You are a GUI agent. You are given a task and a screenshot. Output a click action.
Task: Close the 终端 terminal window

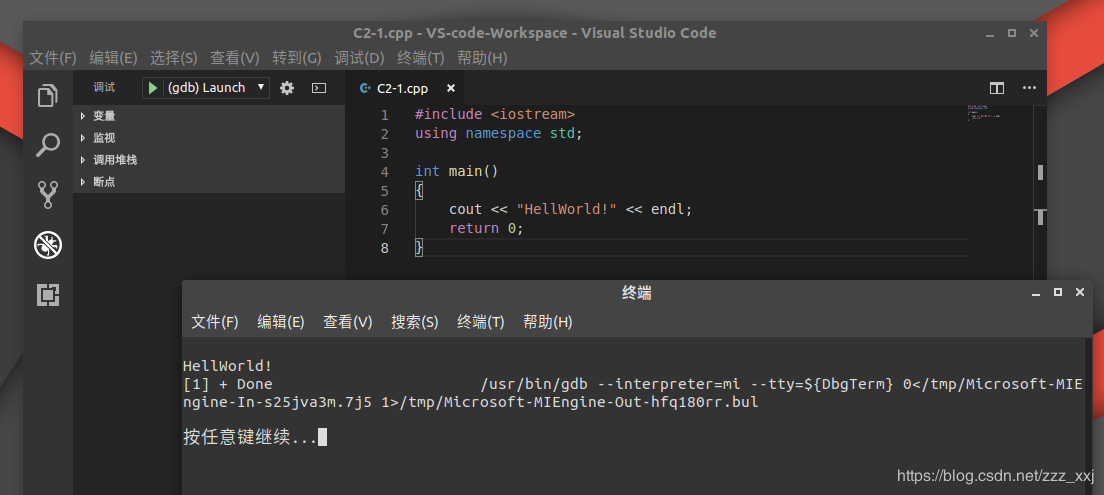pos(1079,292)
